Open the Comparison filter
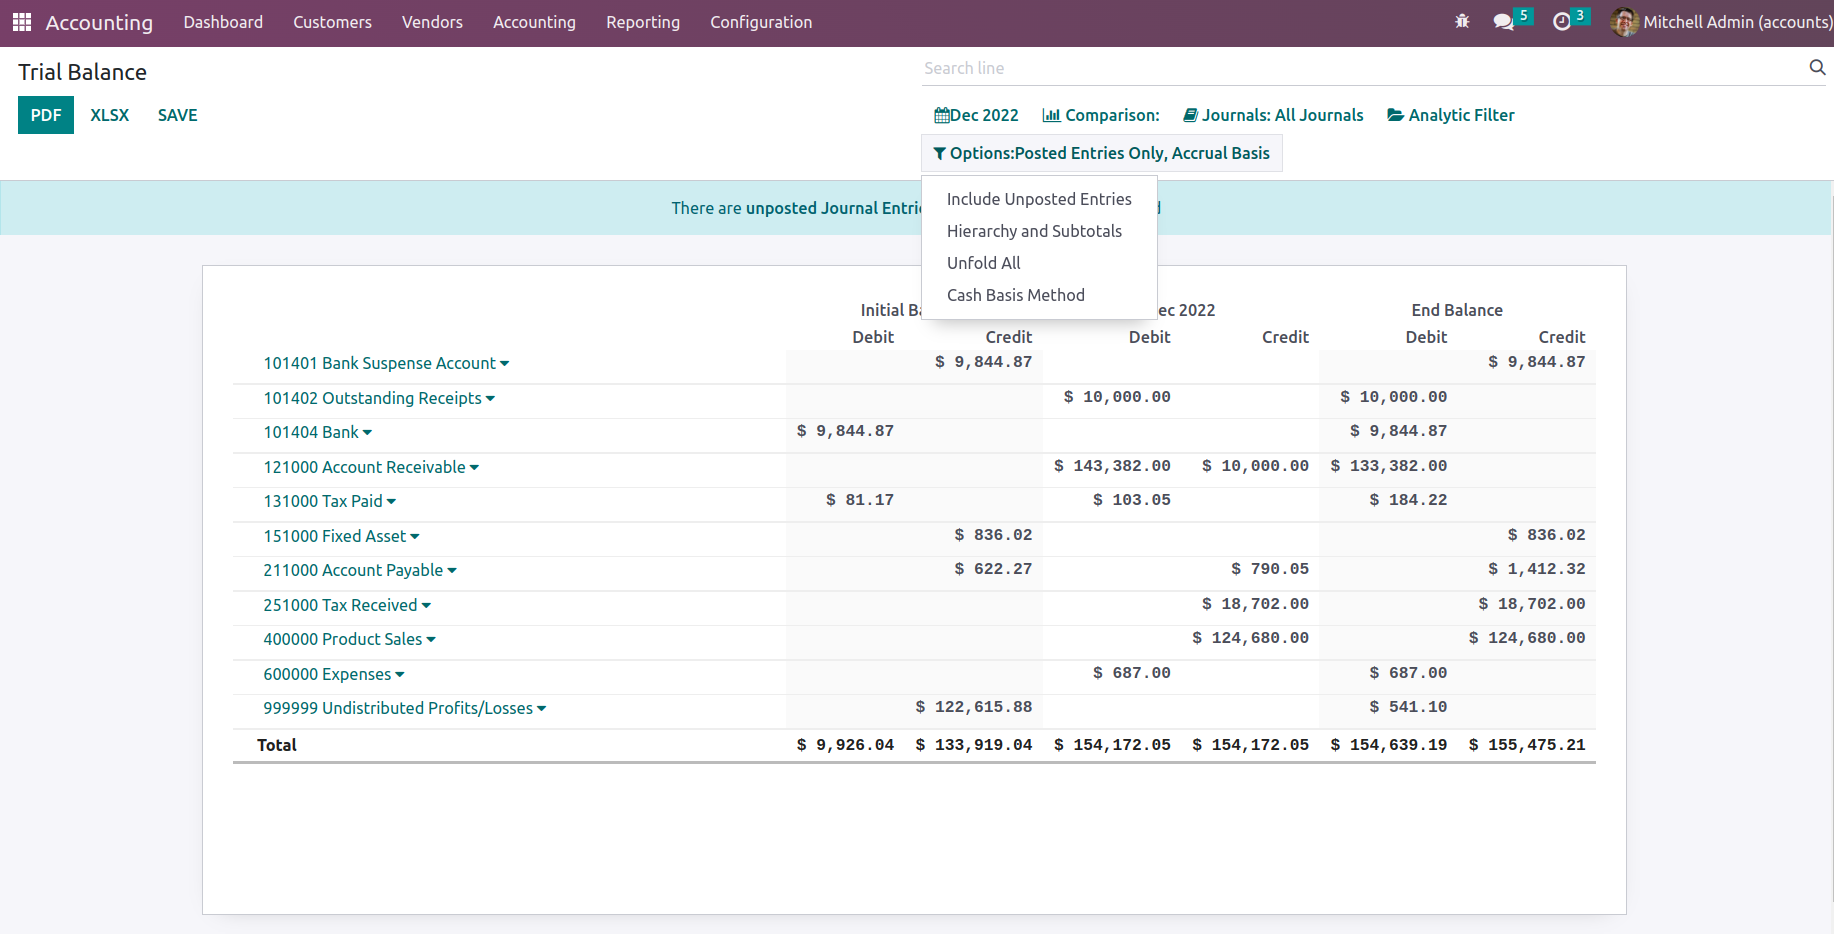 1101,115
